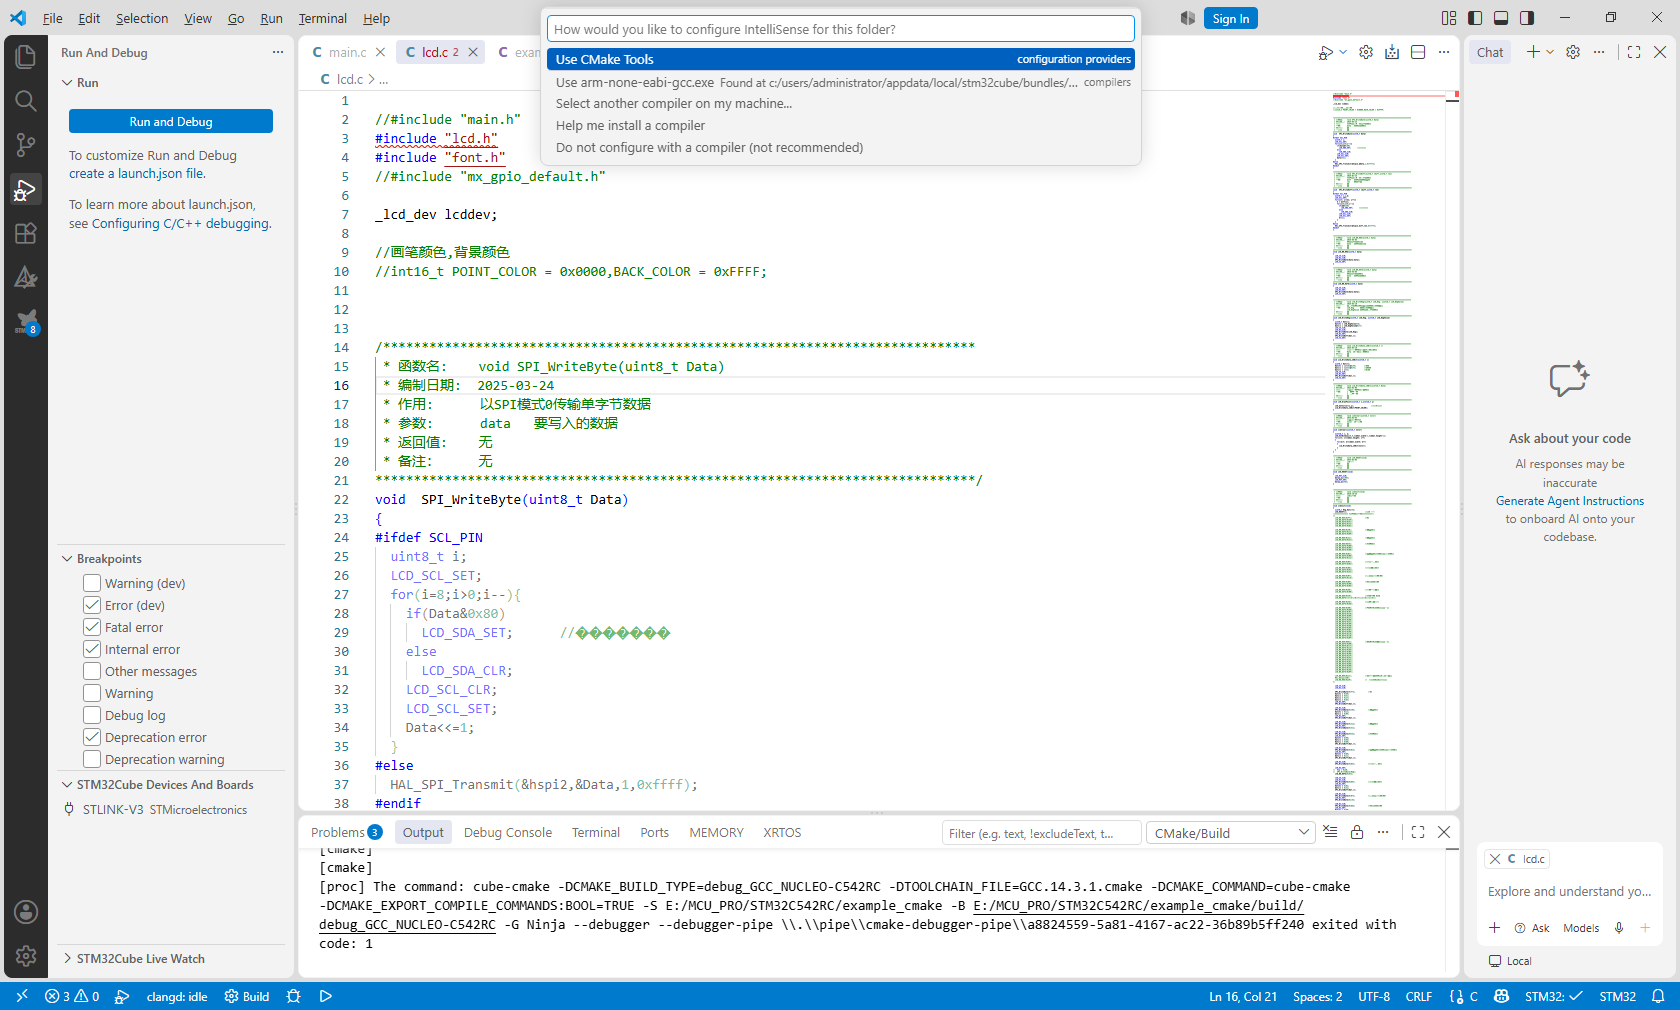The height and width of the screenshot is (1010, 1680).
Task: Toggle the Warning (dev) breakpoint checkbox
Action: 92,583
